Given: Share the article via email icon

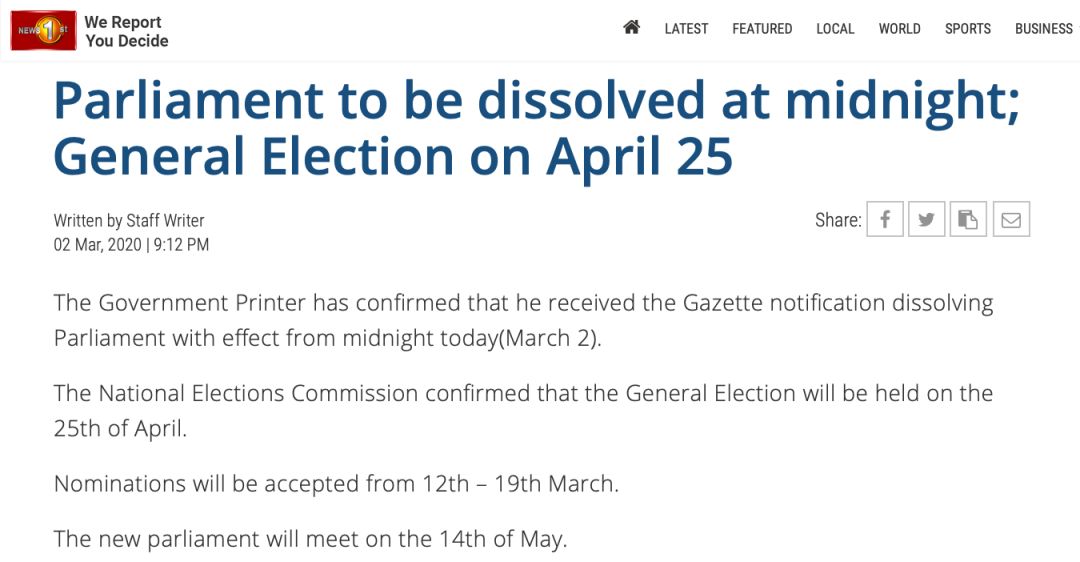Looking at the screenshot, I should [x=1011, y=220].
